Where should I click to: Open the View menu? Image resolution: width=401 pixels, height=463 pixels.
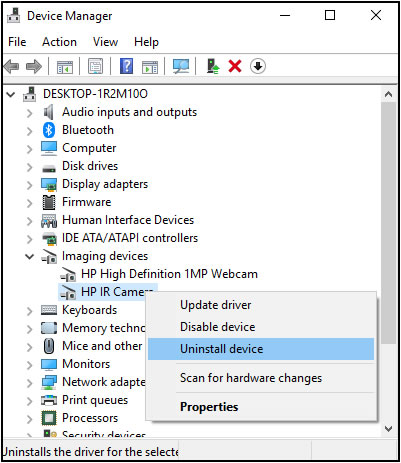click(x=105, y=42)
